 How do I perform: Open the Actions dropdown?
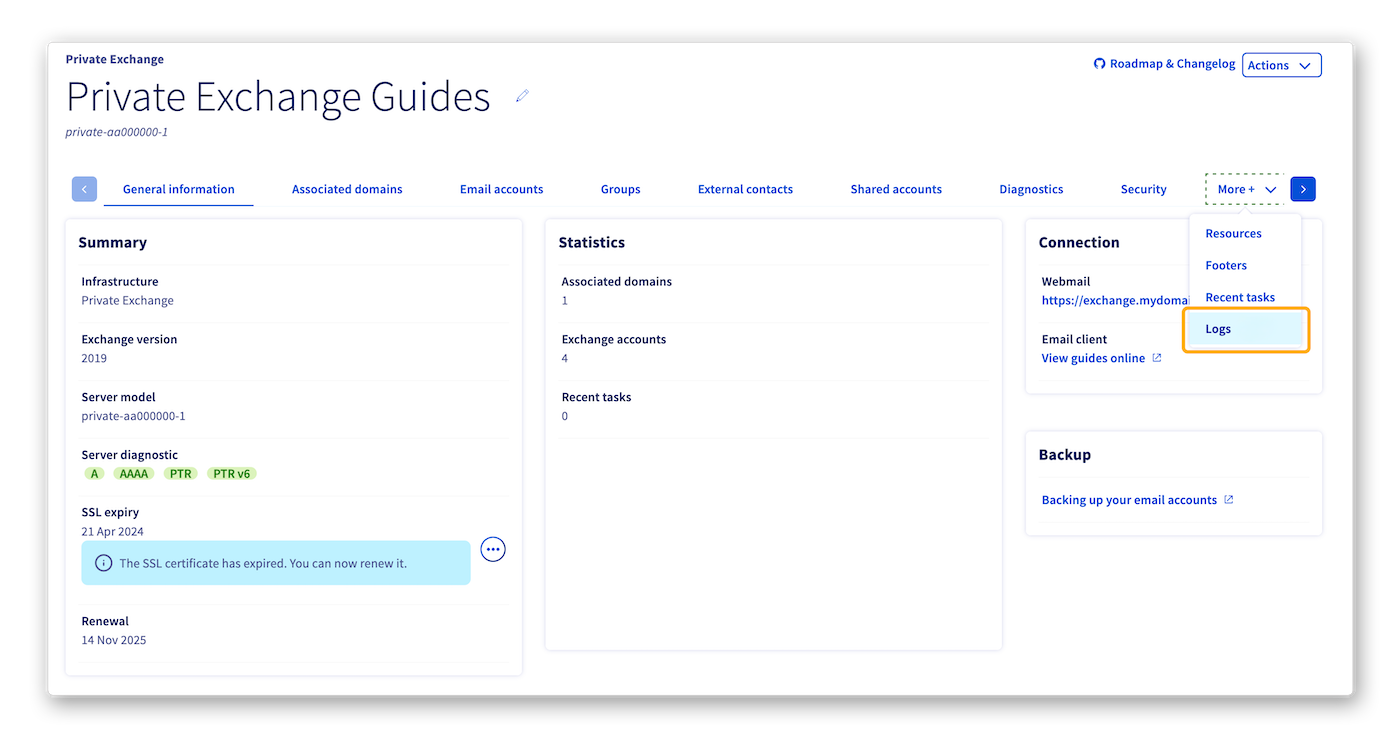(1281, 64)
